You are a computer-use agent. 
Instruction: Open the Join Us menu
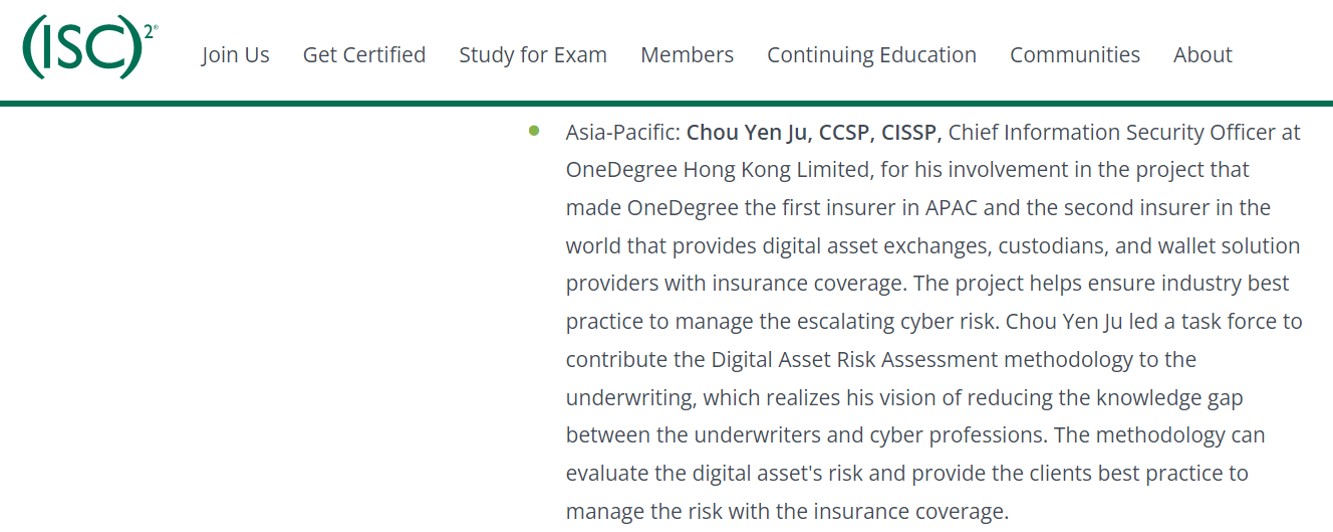[235, 55]
